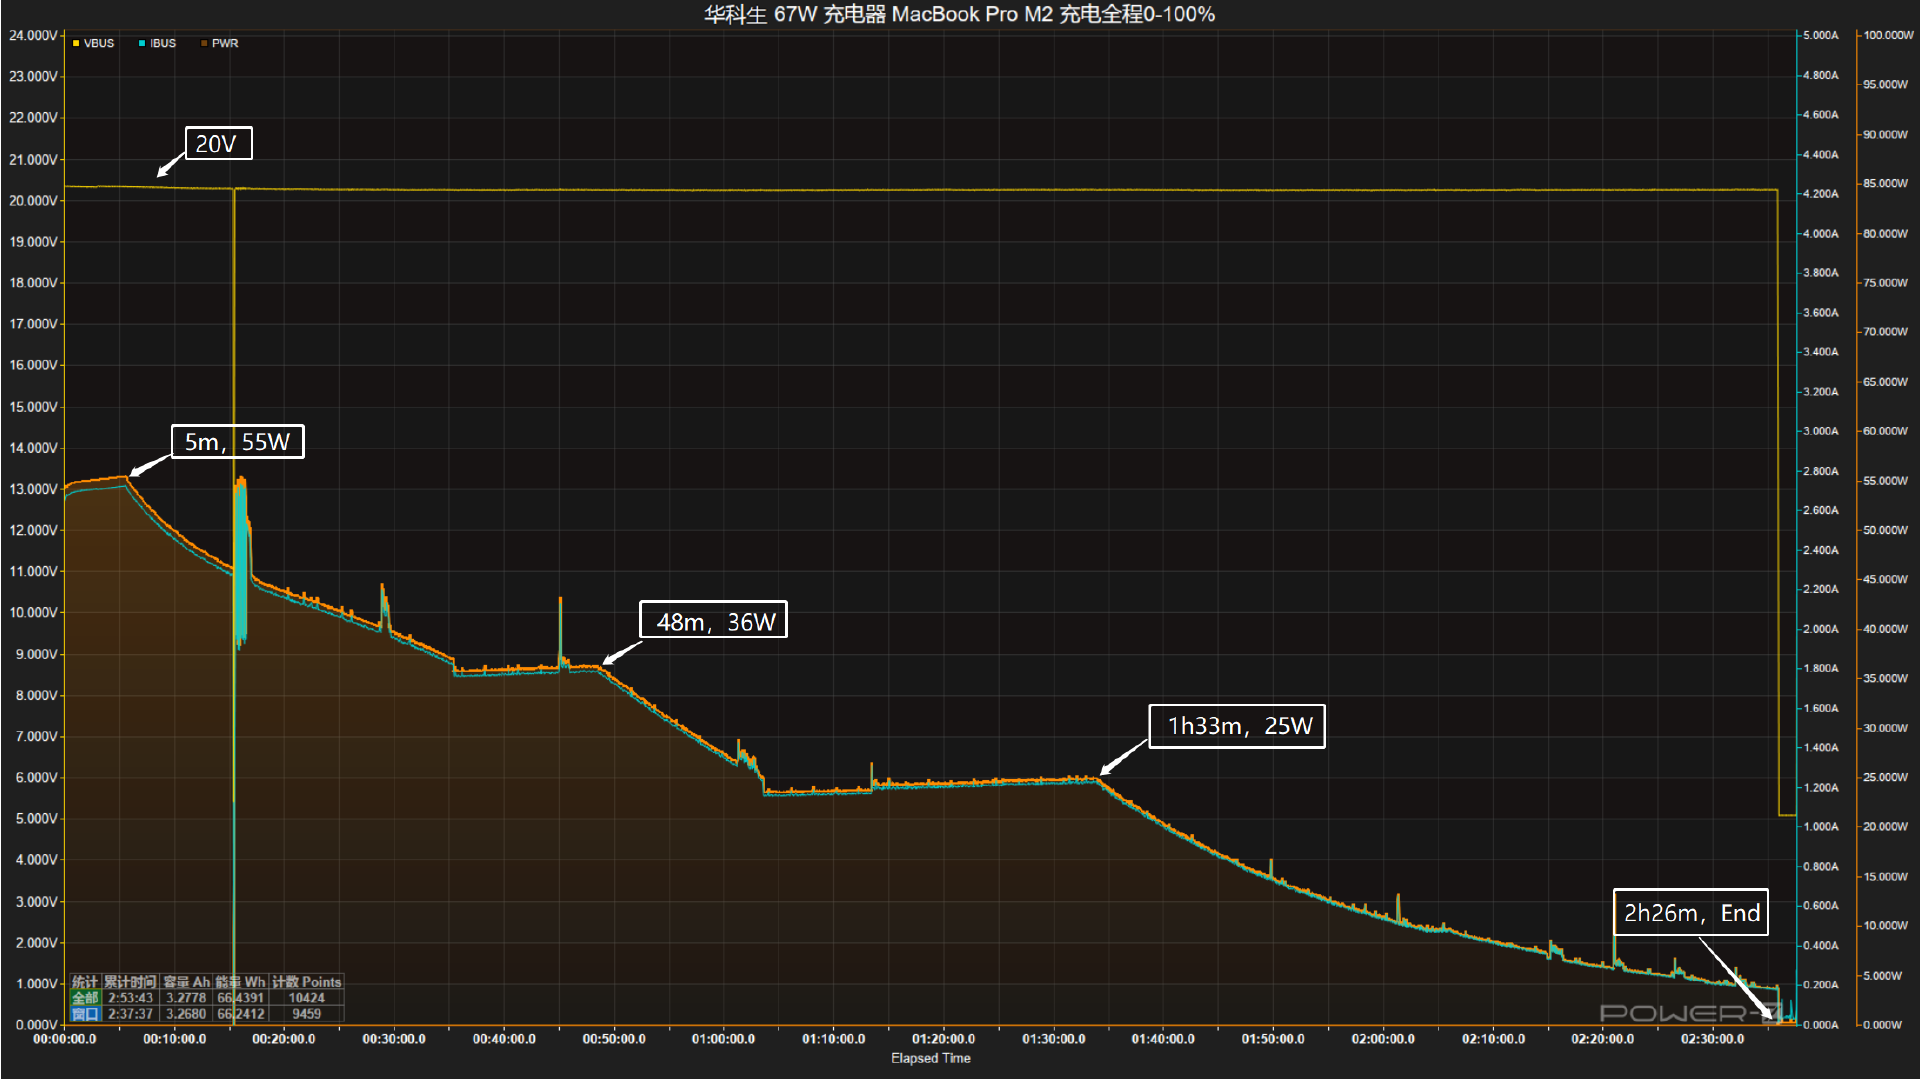Select the green 全部 statistics row label
The width and height of the screenshot is (1920, 1079).
pos(85,998)
